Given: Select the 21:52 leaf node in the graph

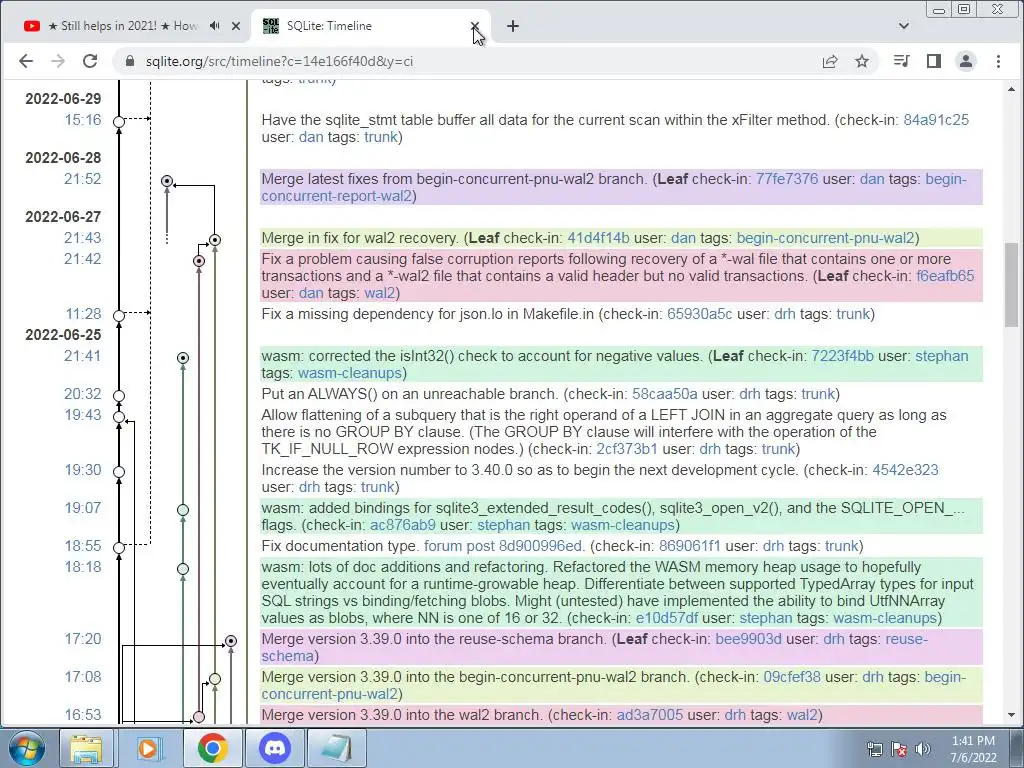Looking at the screenshot, I should [167, 181].
